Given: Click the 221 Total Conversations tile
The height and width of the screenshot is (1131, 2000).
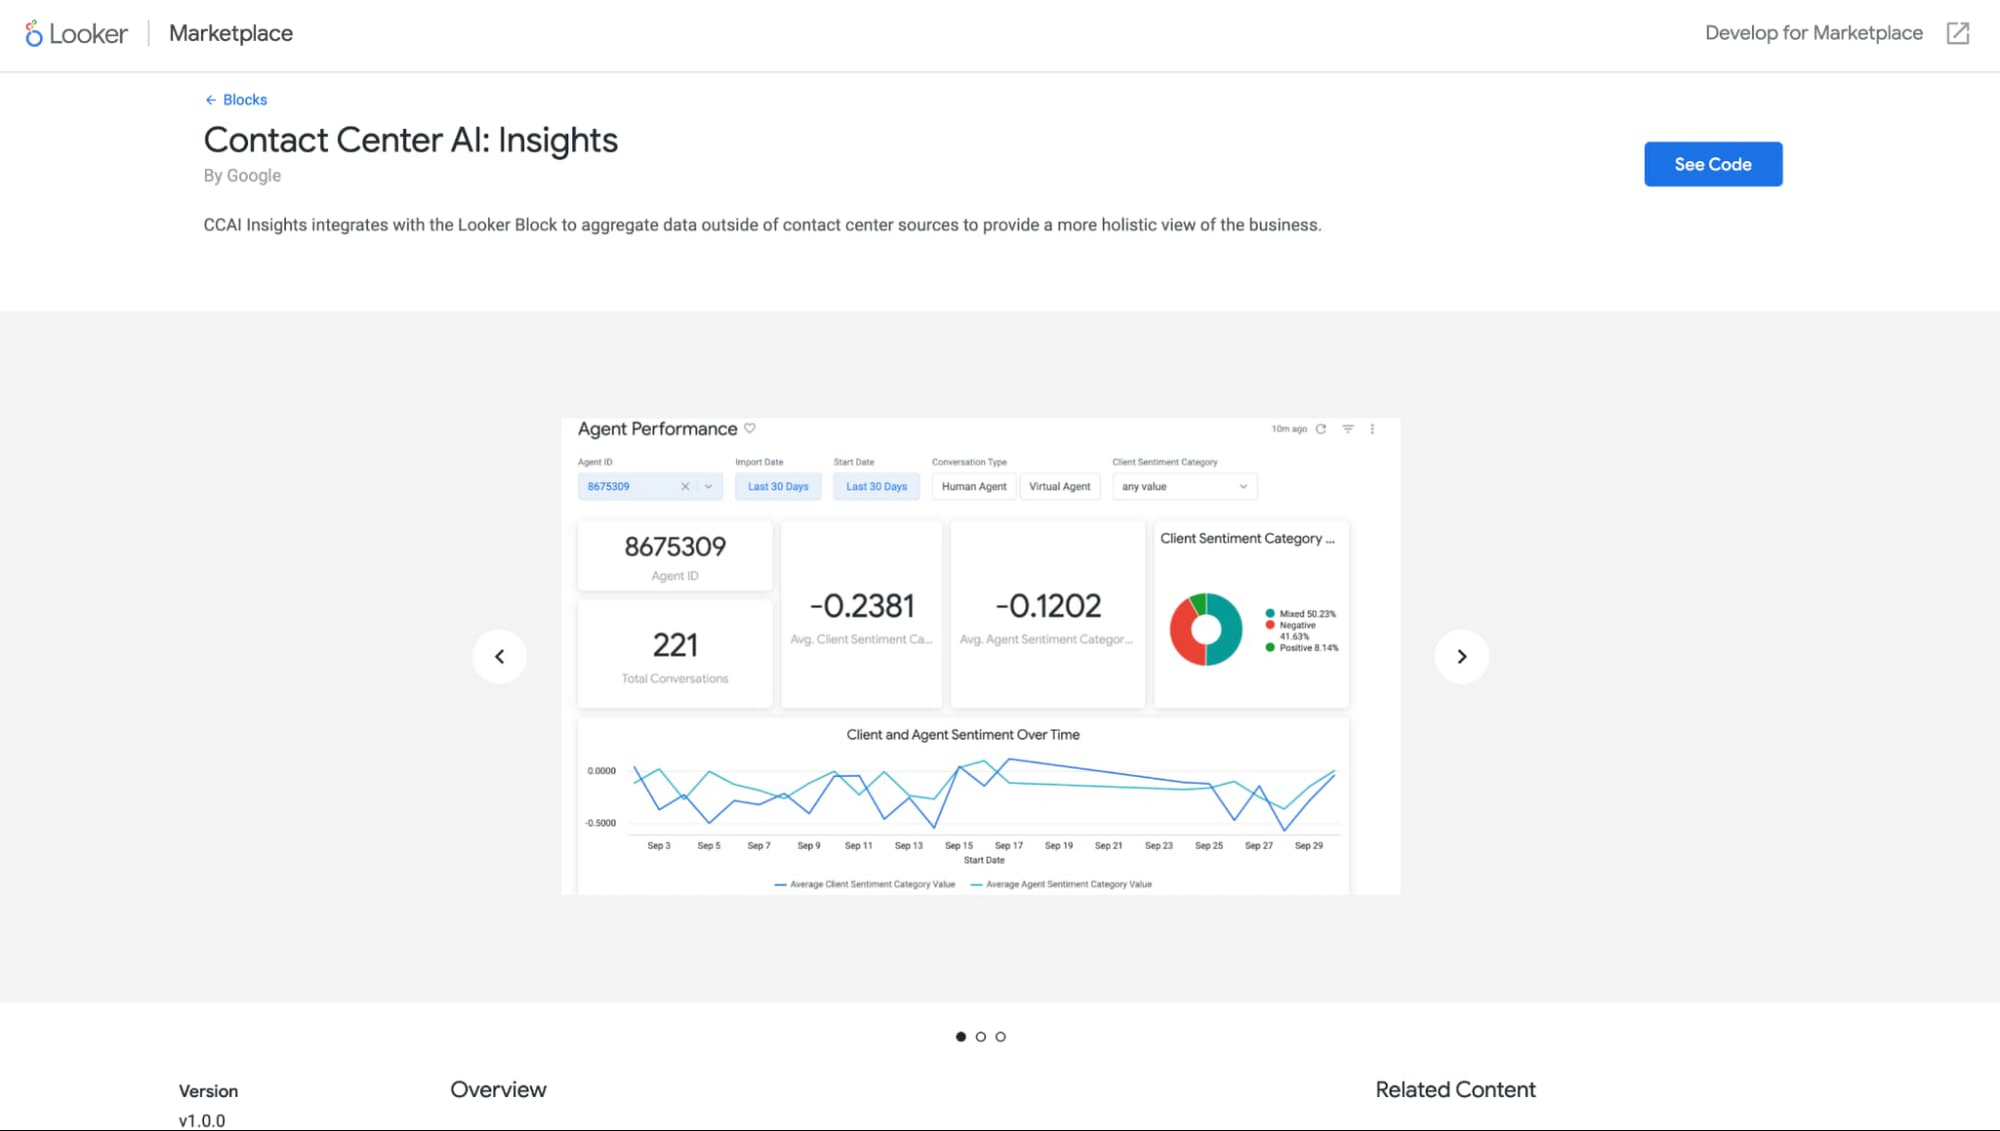Looking at the screenshot, I should (x=675, y=655).
